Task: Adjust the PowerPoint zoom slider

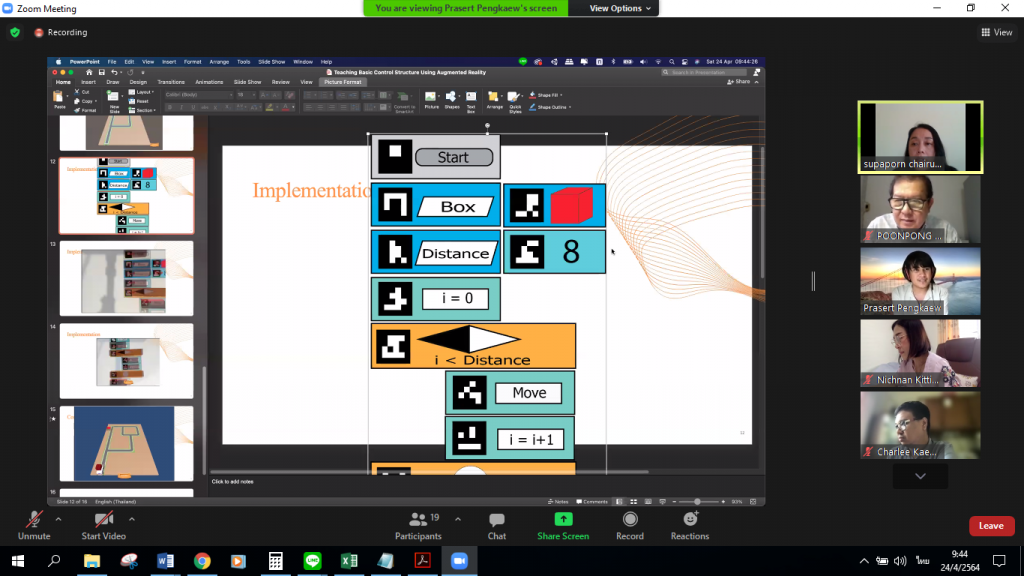Action: pyautogui.click(x=697, y=501)
